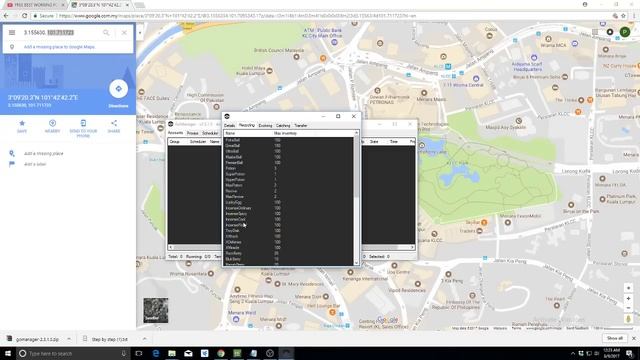Click 'Add a label'
The image size is (640, 360).
pos(35,164)
